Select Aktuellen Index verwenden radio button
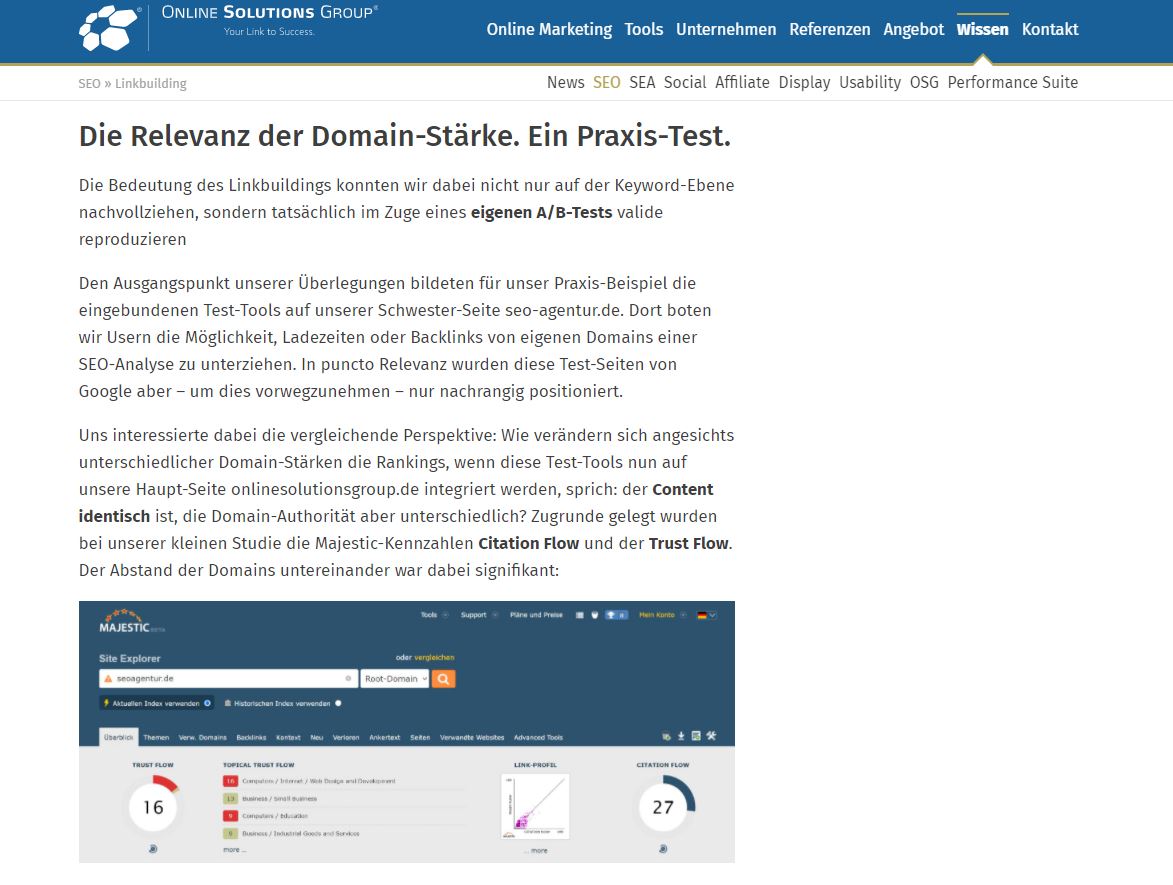The height and width of the screenshot is (885, 1173). tap(207, 703)
